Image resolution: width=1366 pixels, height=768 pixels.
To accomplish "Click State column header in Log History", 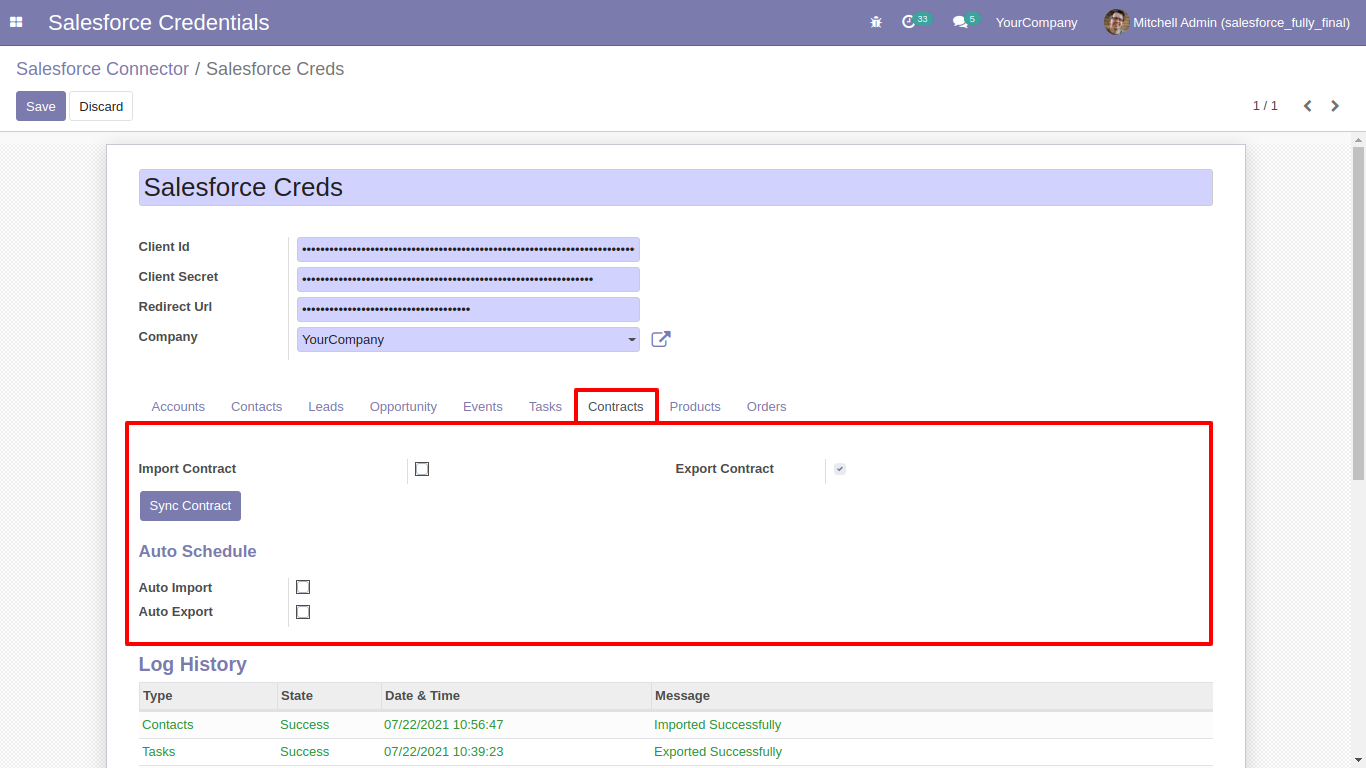I will click(x=329, y=696).
